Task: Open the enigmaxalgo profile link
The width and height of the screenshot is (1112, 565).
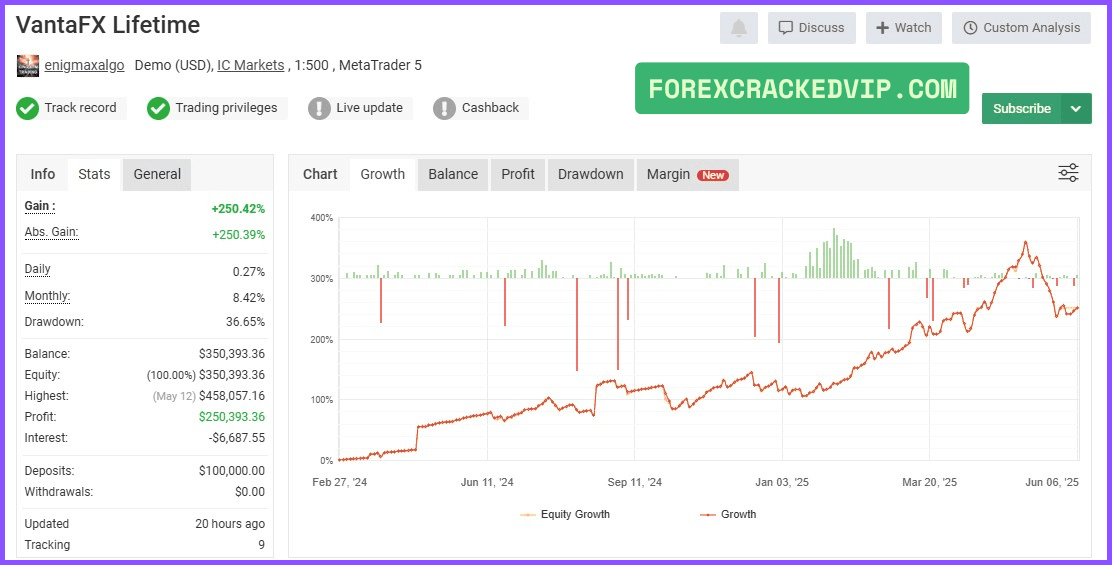Action: point(84,65)
